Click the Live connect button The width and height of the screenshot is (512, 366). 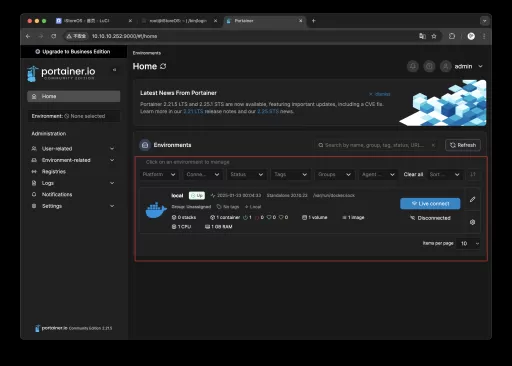[430, 203]
